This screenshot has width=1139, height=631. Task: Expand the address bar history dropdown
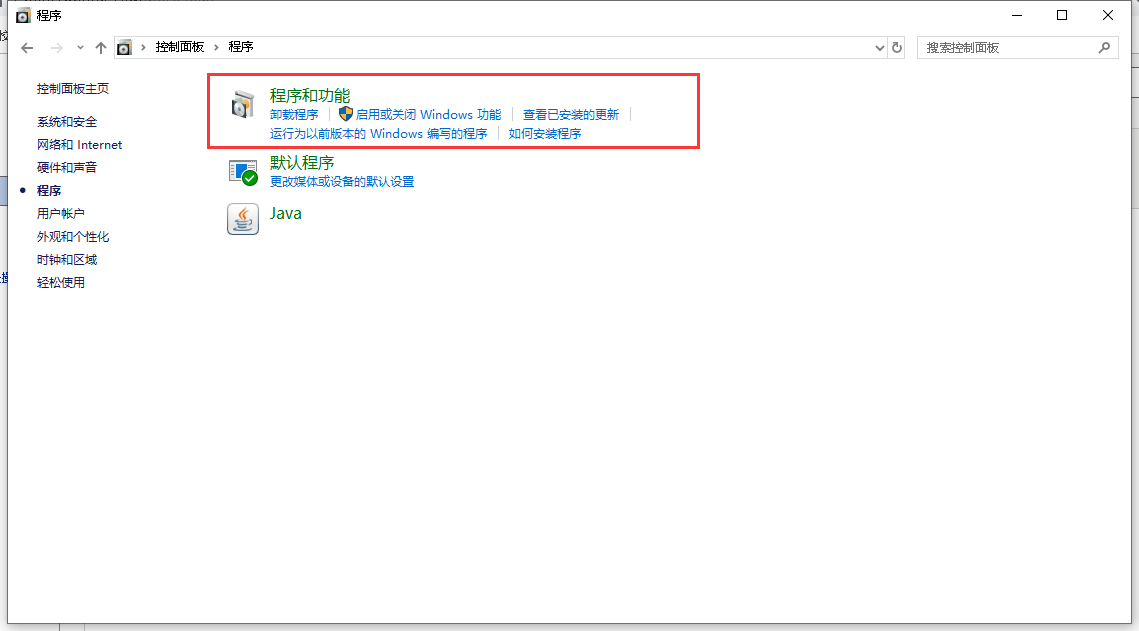pyautogui.click(x=880, y=48)
